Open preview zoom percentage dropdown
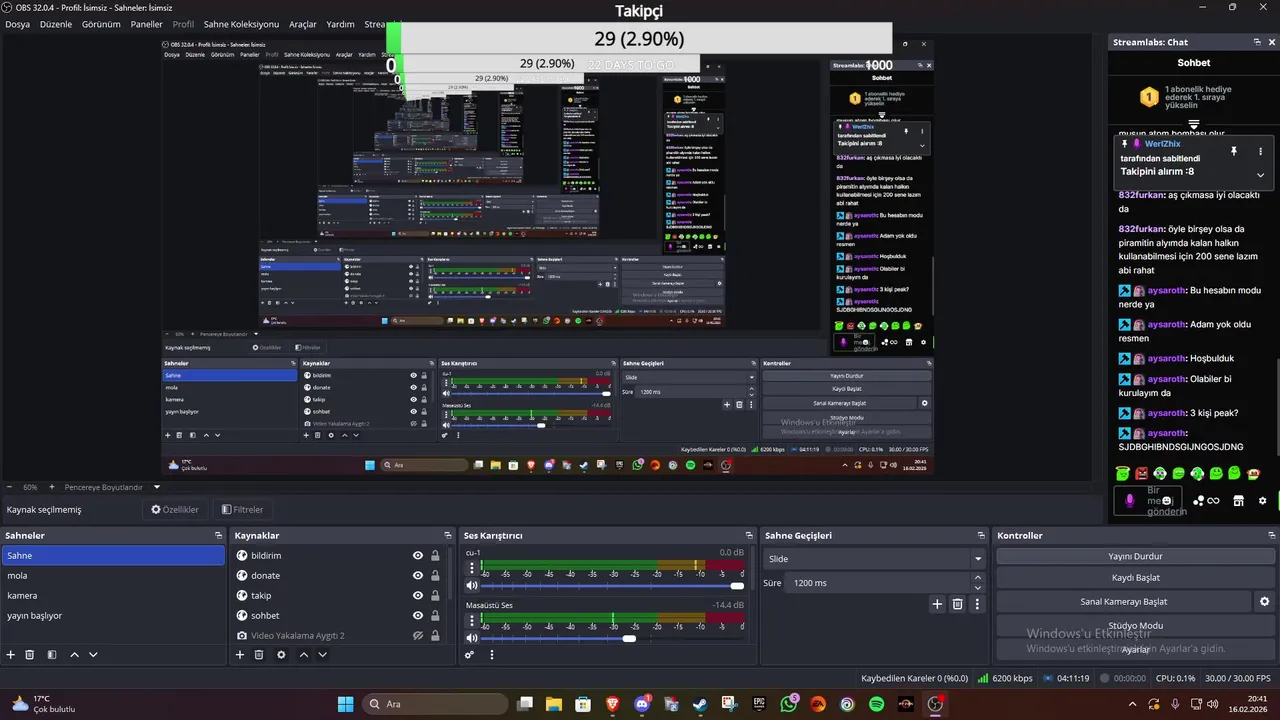The height and width of the screenshot is (720, 1280). point(31,487)
